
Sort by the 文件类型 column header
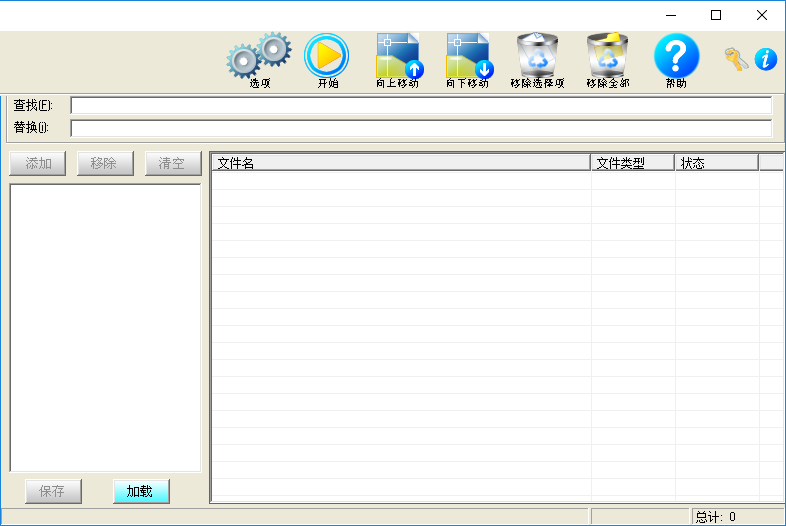coord(633,163)
